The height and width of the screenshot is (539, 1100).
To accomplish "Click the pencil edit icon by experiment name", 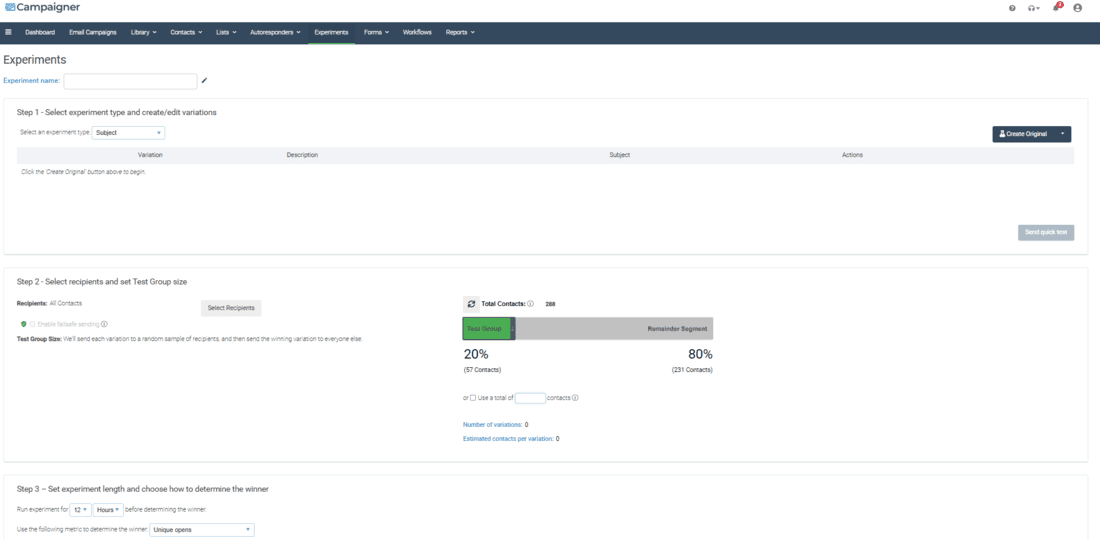I will (x=205, y=81).
